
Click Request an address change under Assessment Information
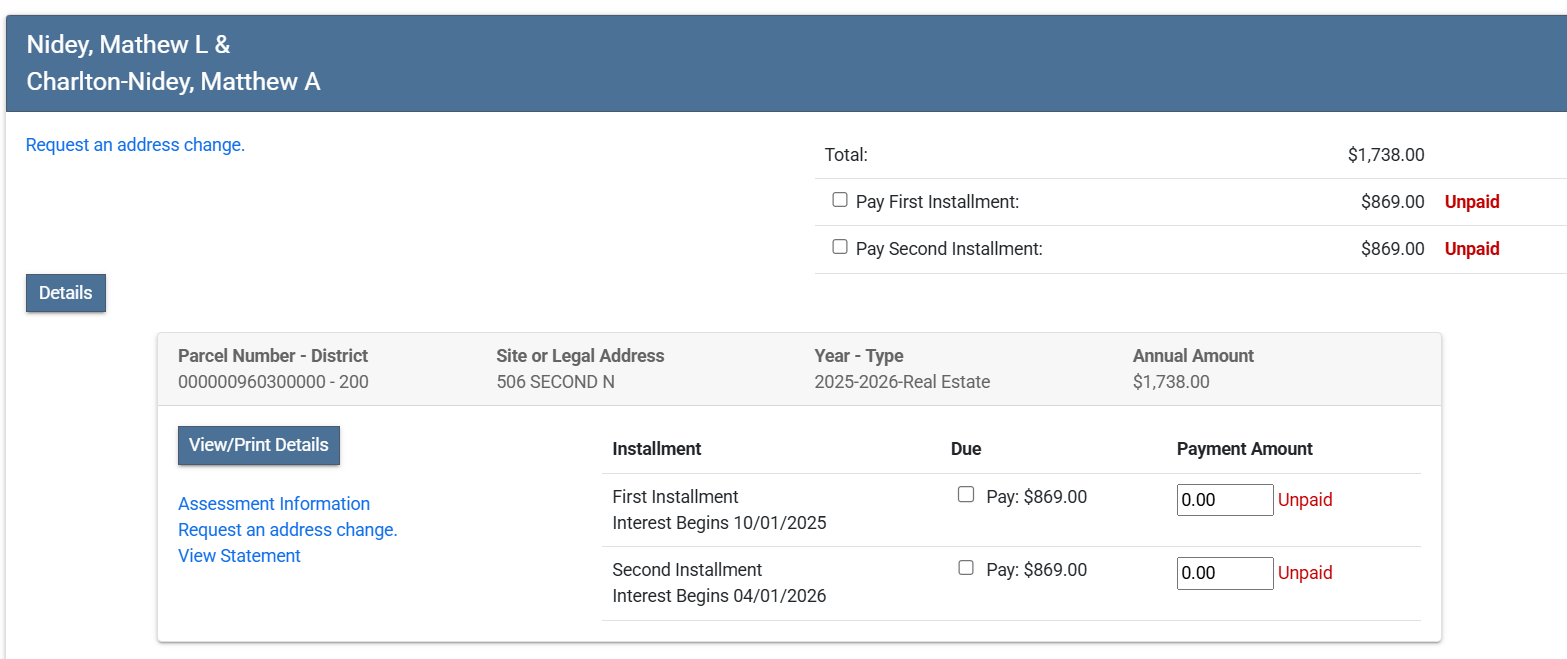[288, 530]
